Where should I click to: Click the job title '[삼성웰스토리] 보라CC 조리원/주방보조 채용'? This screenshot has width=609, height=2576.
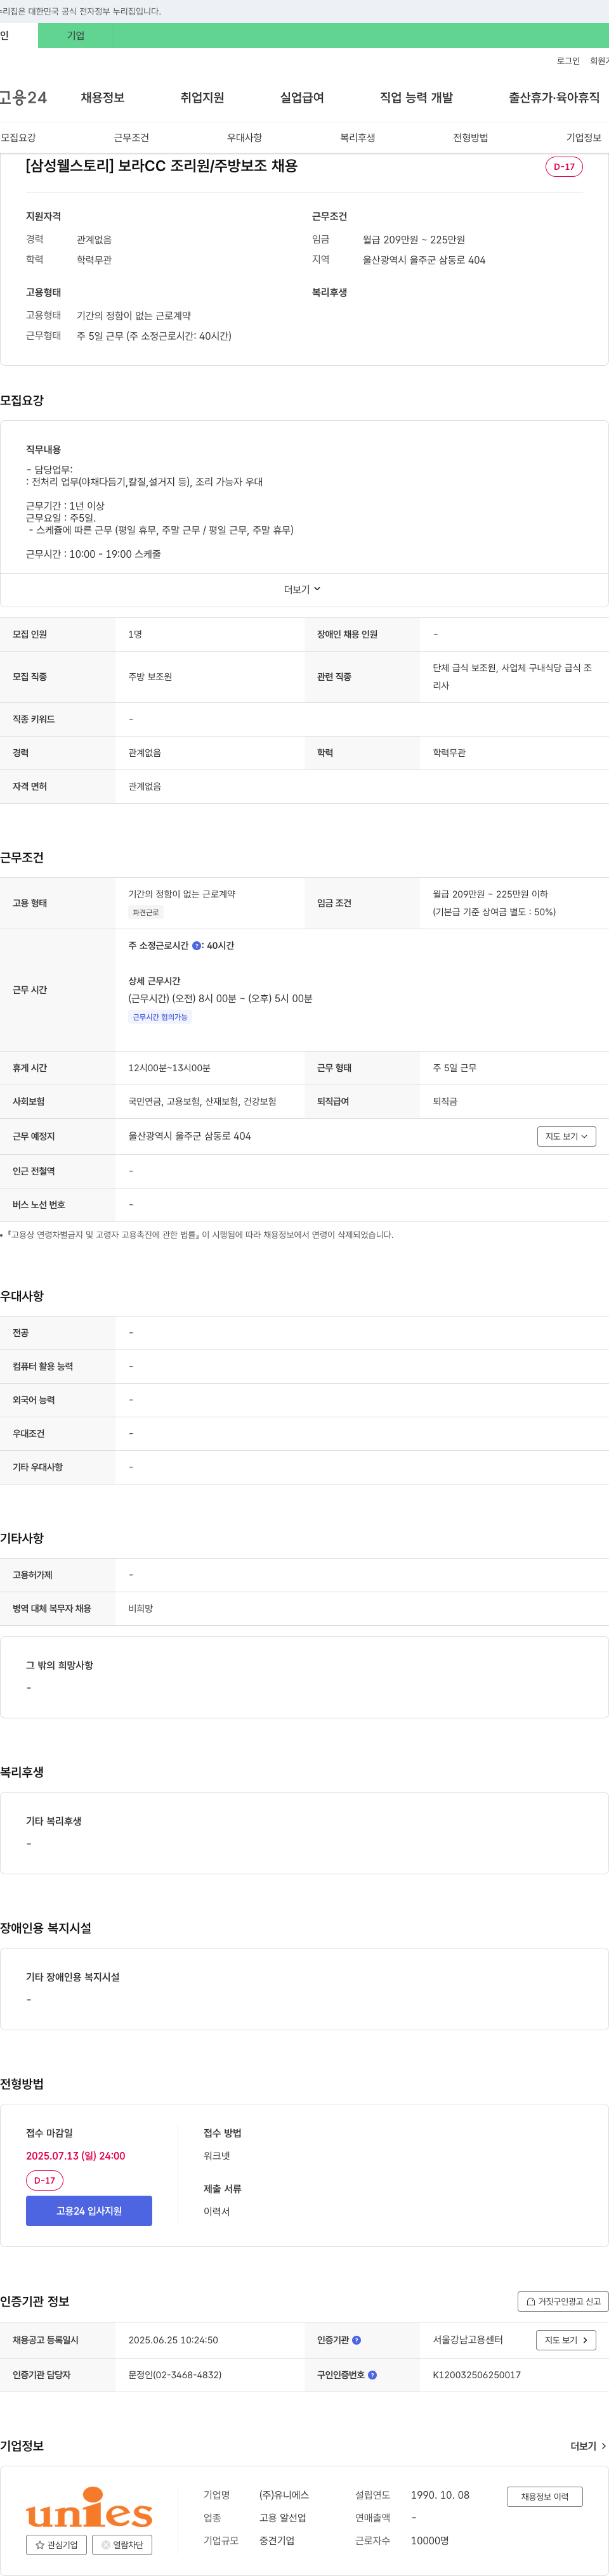[x=161, y=166]
